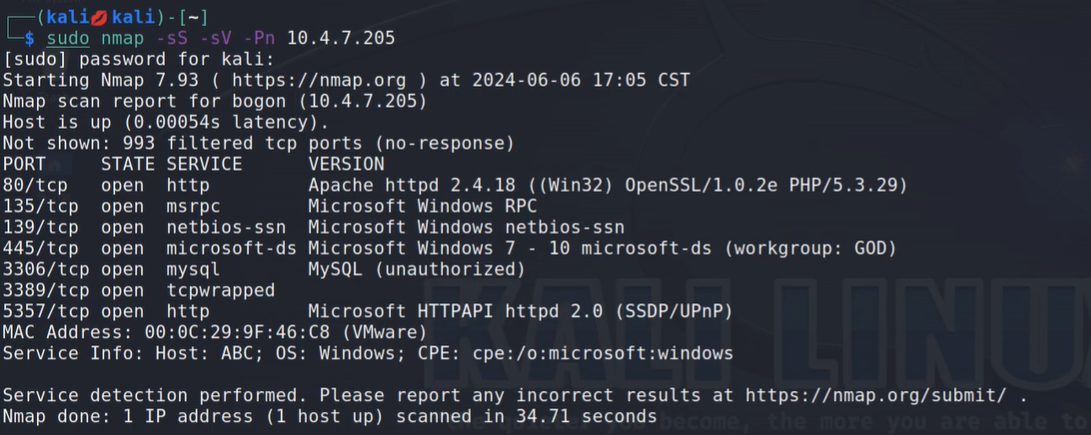Click the MySQL (unauthorized) version text

pyautogui.click(x=416, y=269)
